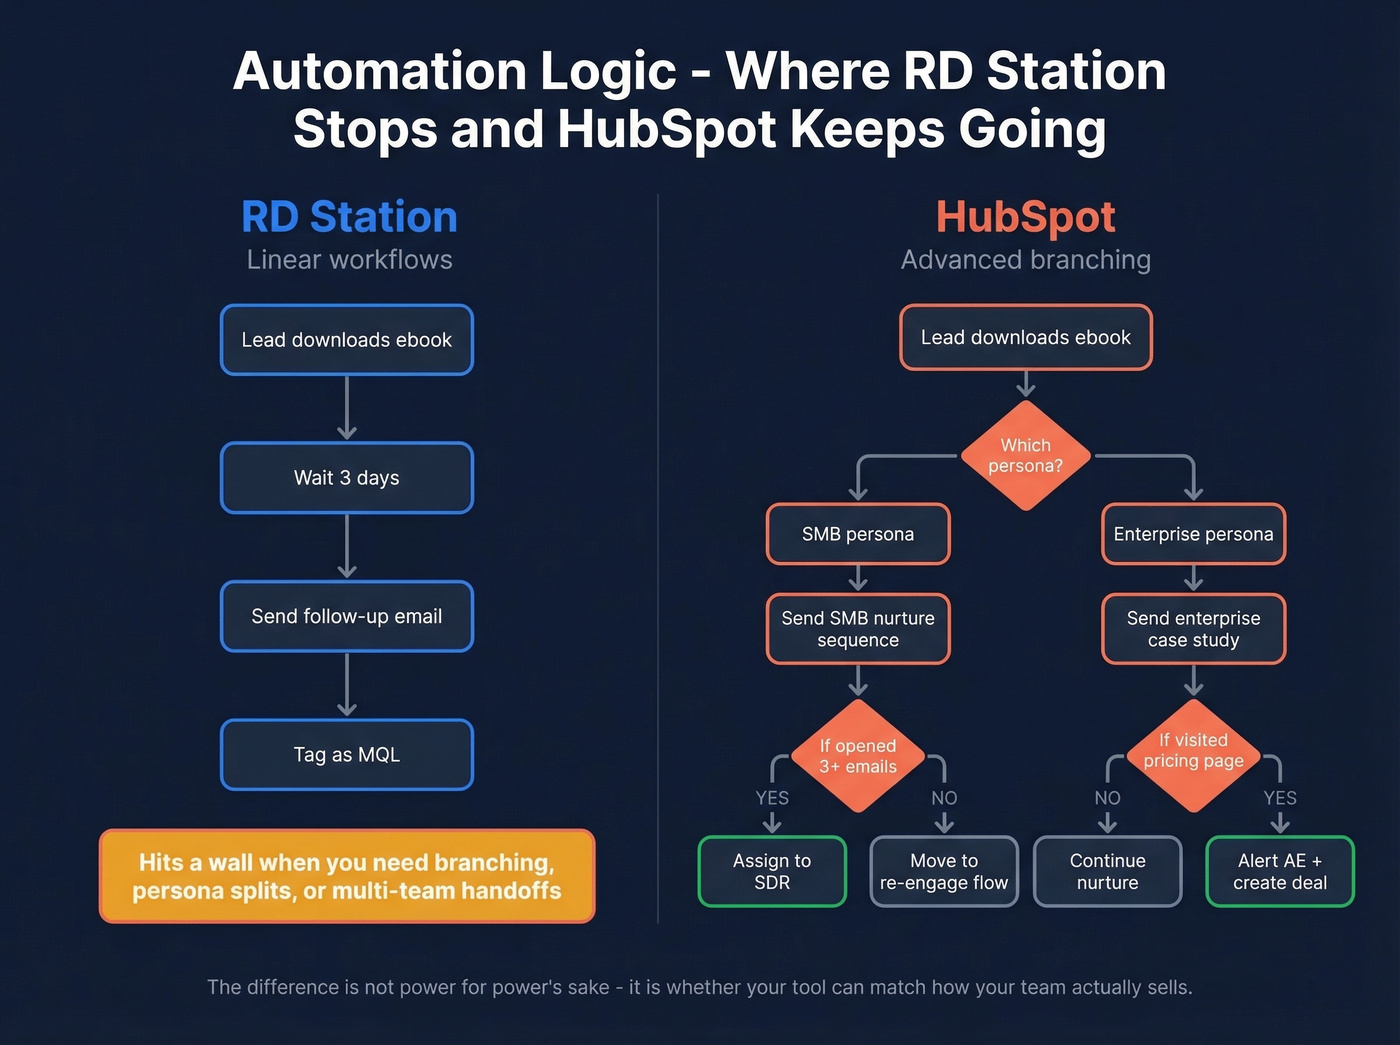Screen dimensions: 1400x1045
Task: Click the 'Lead downloads ebook' box under HubSpot
Action: [1026, 337]
